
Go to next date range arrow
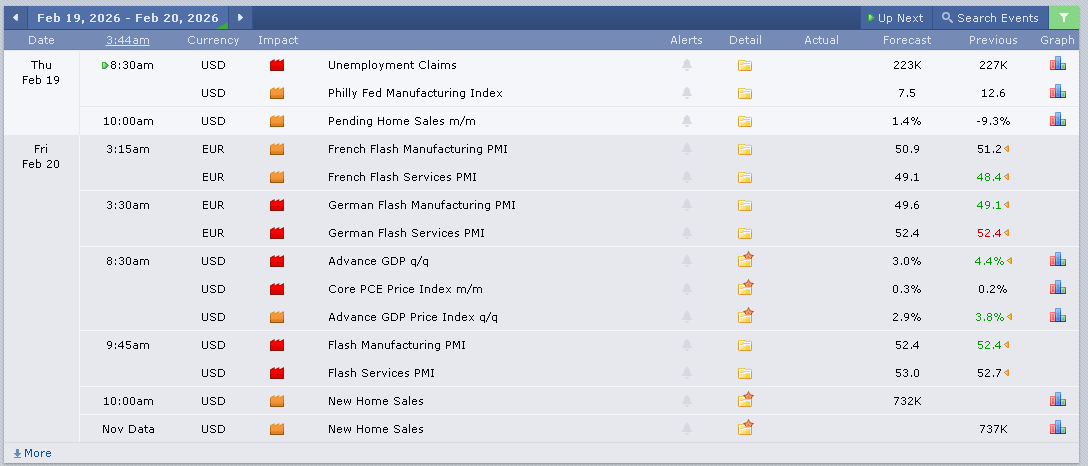pos(240,18)
